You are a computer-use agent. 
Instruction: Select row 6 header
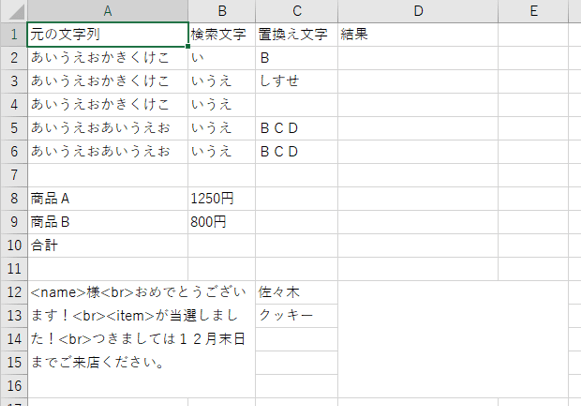(14, 152)
